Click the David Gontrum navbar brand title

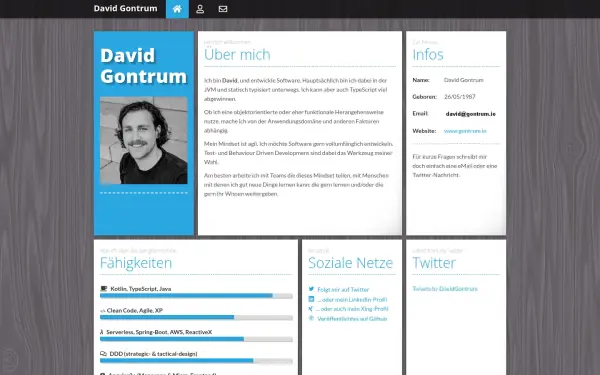[126, 8]
